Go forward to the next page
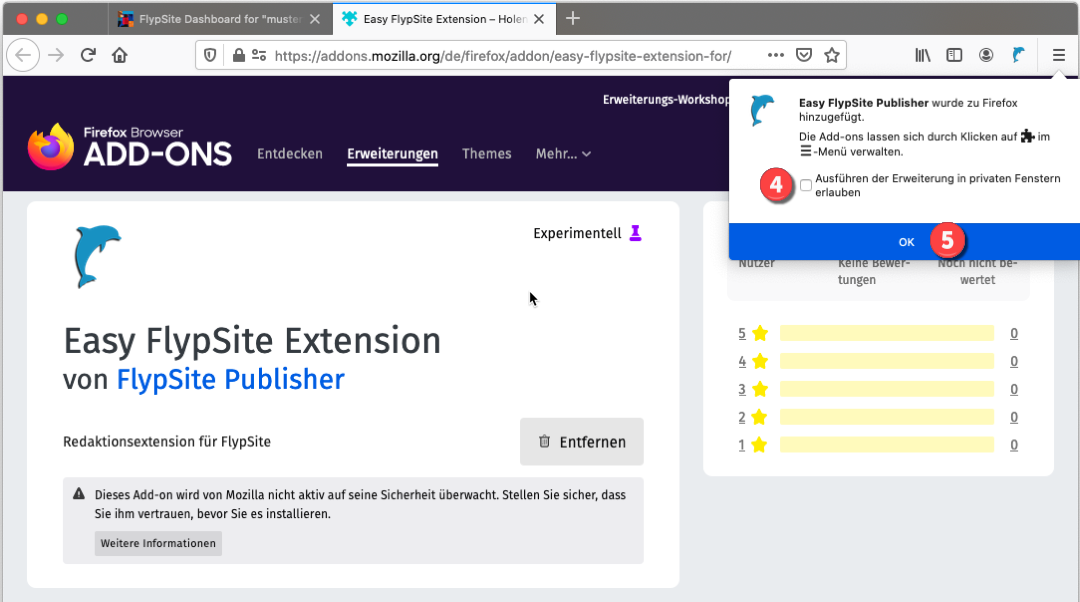Image resolution: width=1080 pixels, height=602 pixels. click(56, 55)
